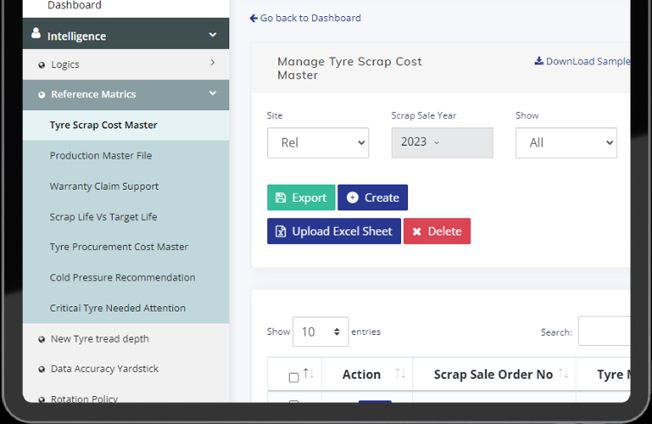Collapse the Intelligence section chevron
The image size is (652, 424).
click(x=213, y=35)
